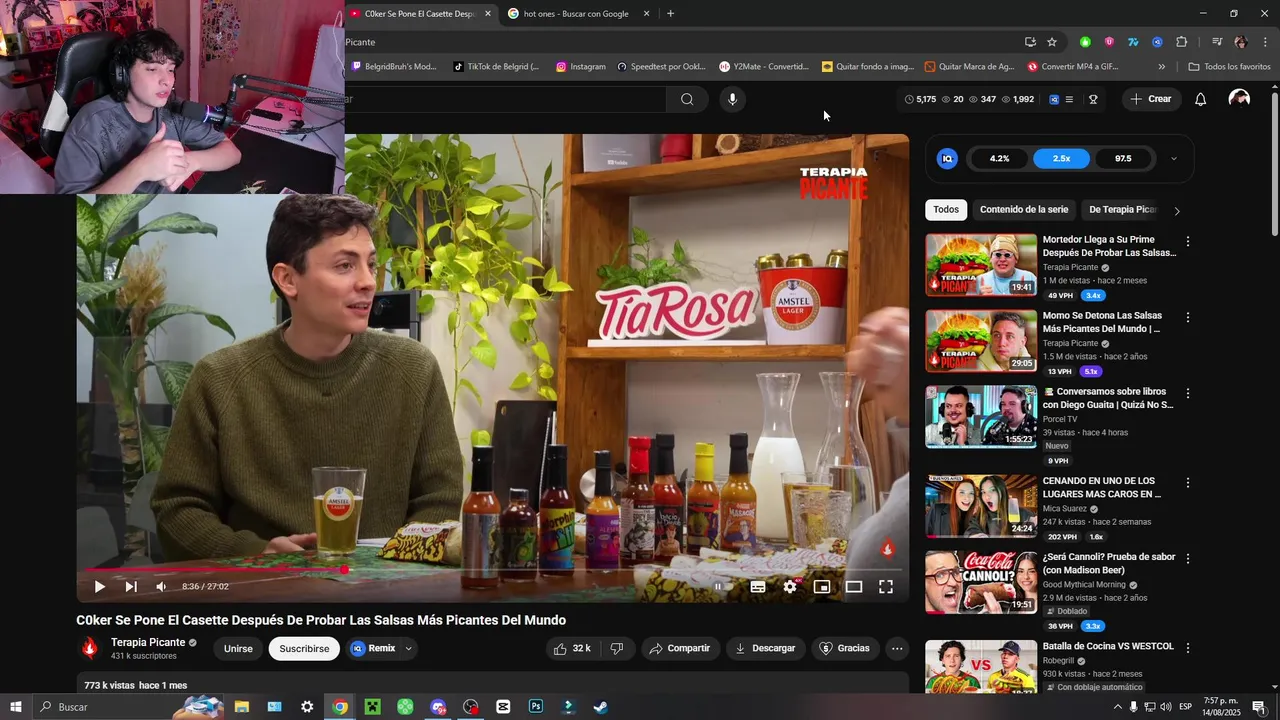Open YouTube notifications bell

tap(1201, 99)
